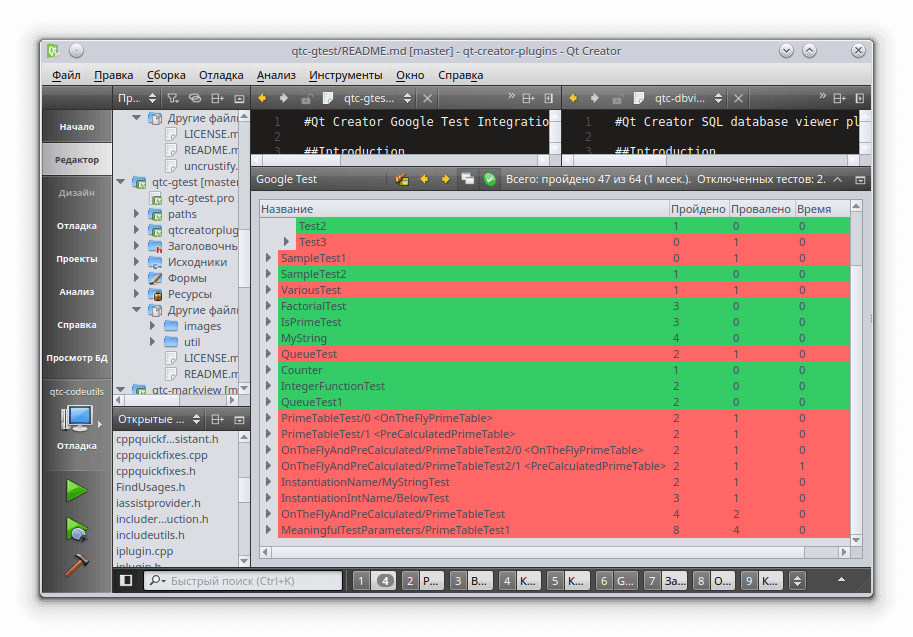The width and height of the screenshot is (913, 637).
Task: Go back in the qtc-dbviewer editor
Action: [573, 98]
